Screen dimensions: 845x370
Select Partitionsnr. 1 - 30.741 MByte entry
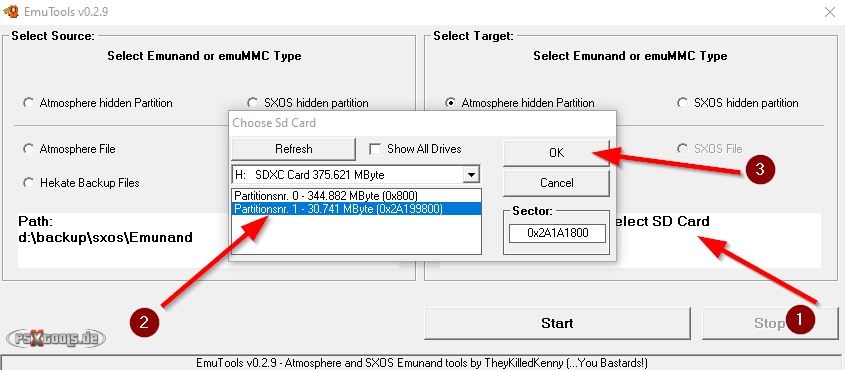[356, 208]
